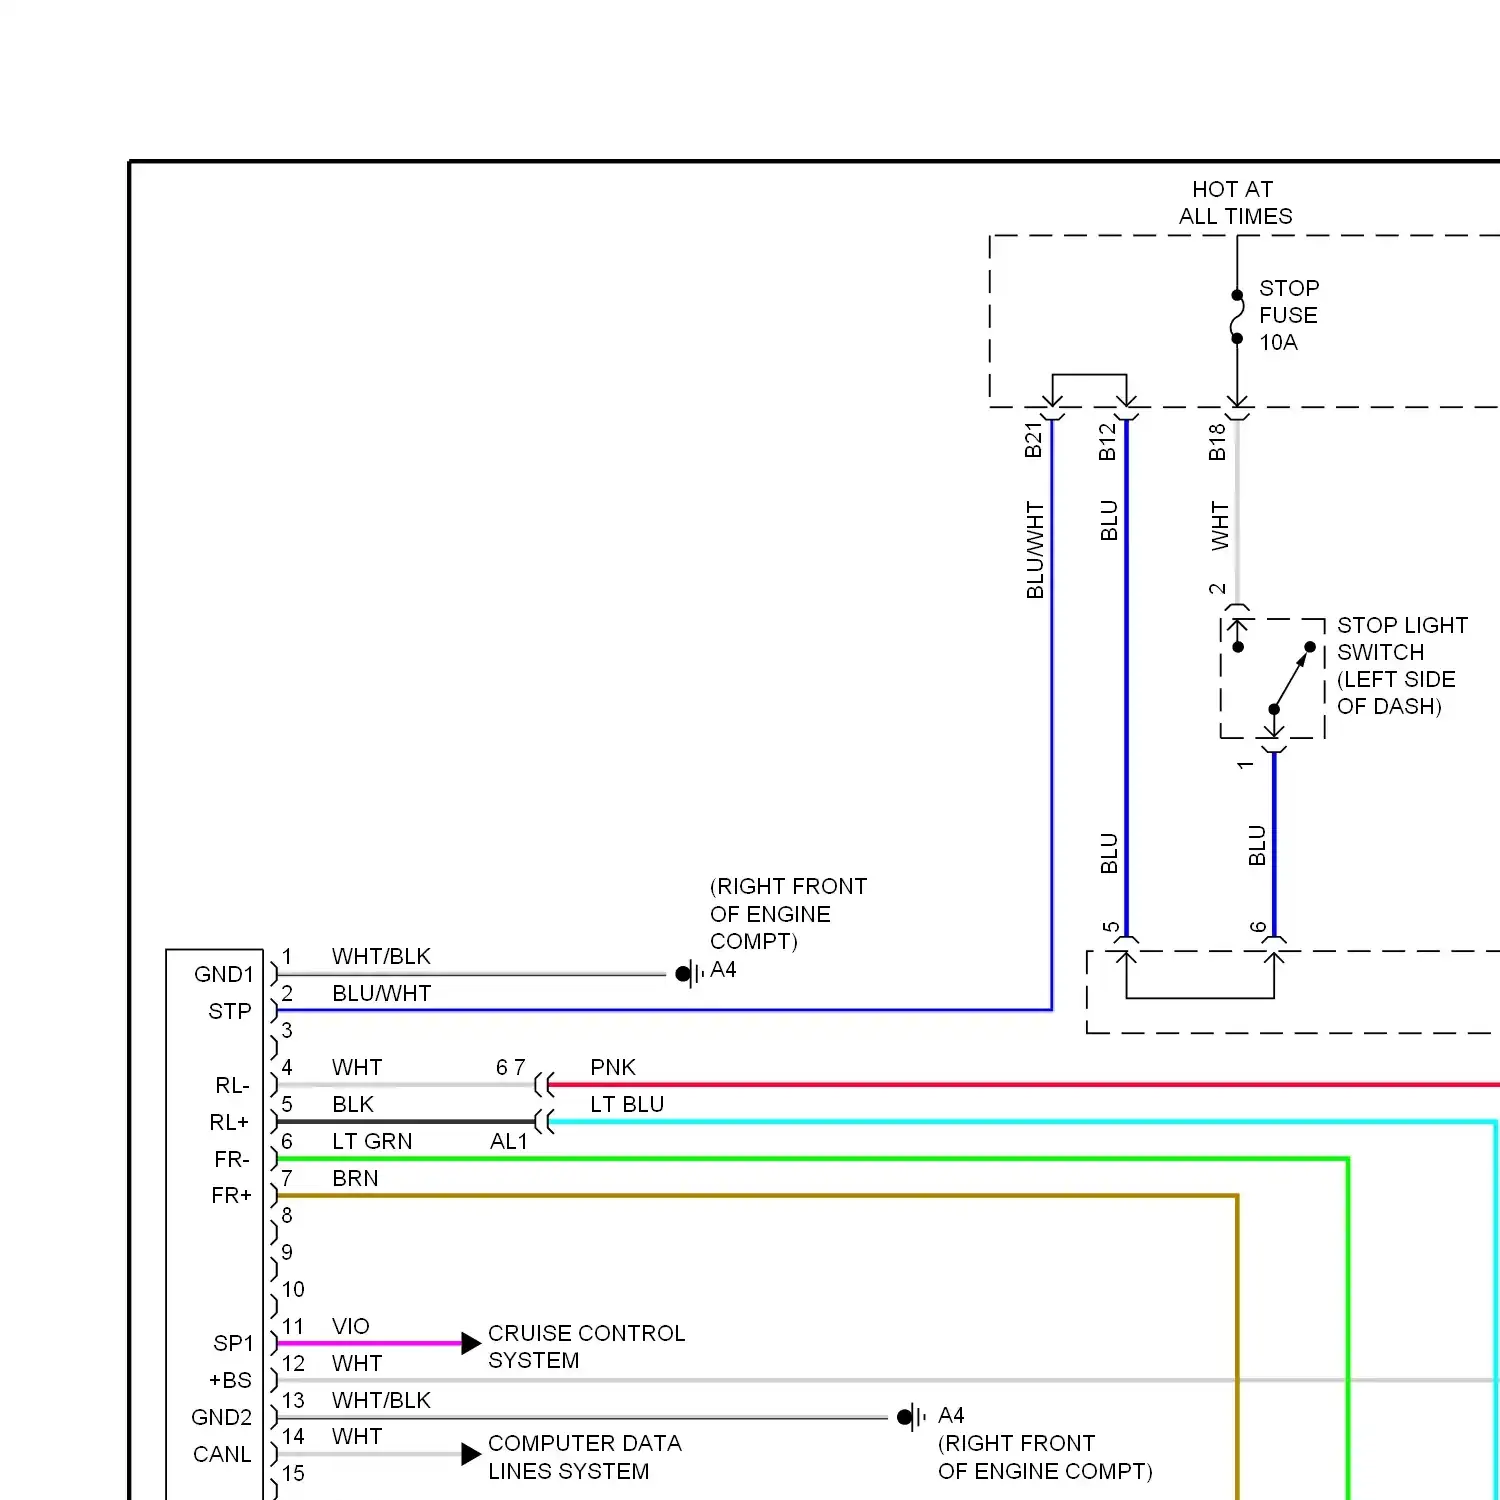Screen dimensions: 1500x1500
Task: Click the WHT/BLK label at pin 1
Action: point(381,956)
